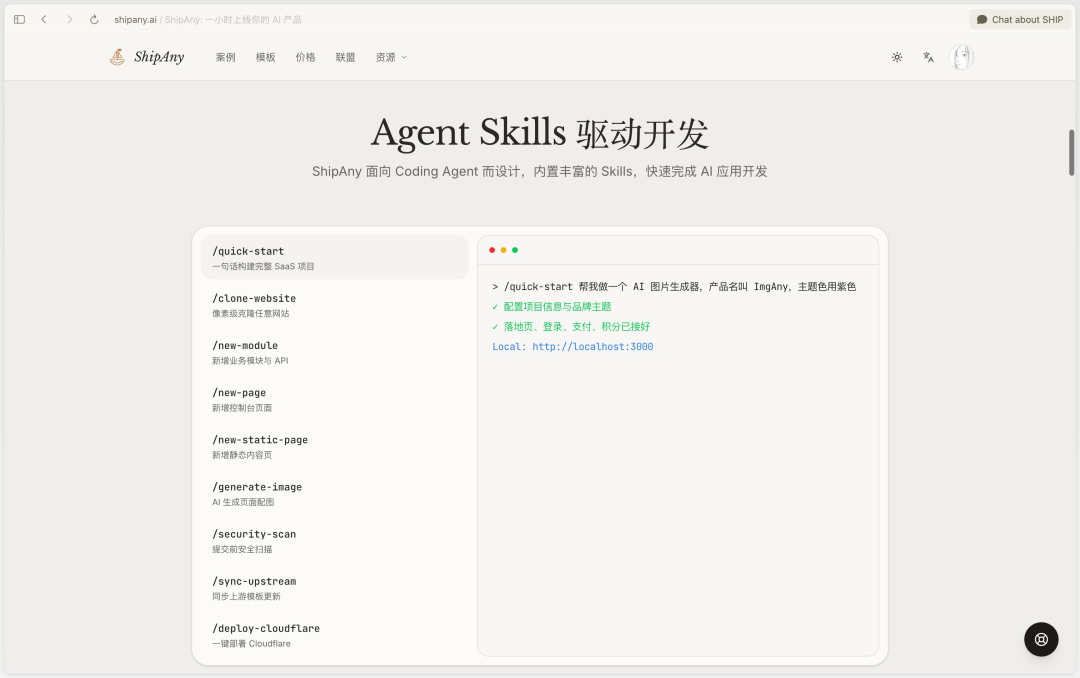Open the user avatar menu

[962, 57]
